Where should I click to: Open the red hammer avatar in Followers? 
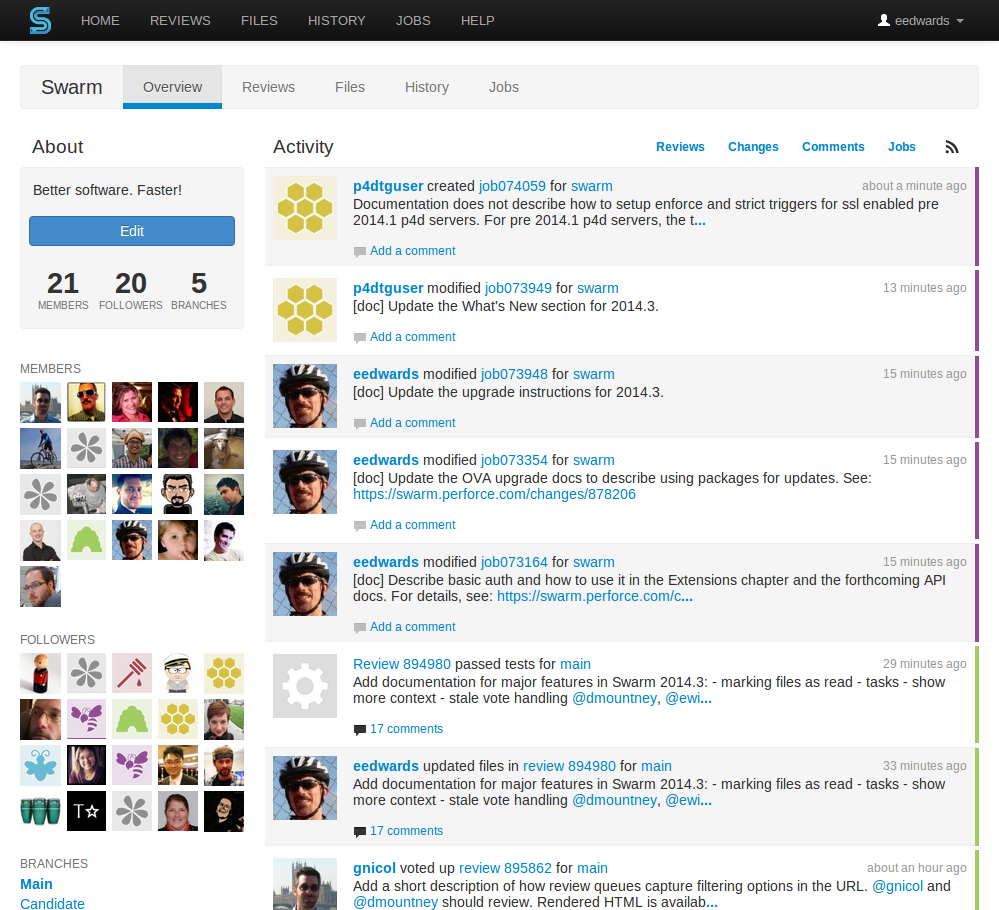tap(132, 673)
